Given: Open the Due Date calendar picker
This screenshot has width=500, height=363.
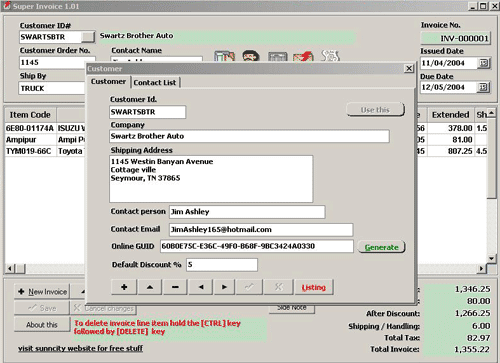Looking at the screenshot, I should (x=484, y=87).
